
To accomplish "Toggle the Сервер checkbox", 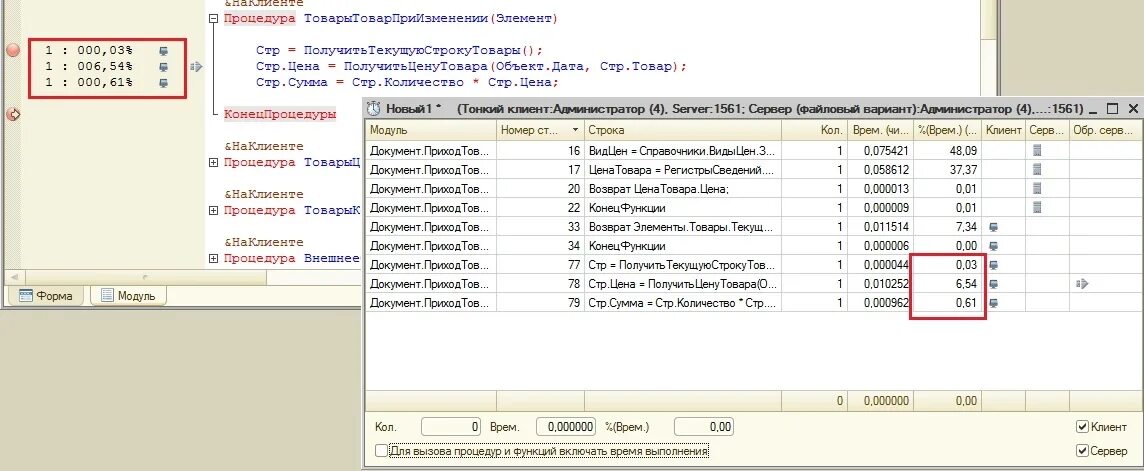I will click(1083, 451).
